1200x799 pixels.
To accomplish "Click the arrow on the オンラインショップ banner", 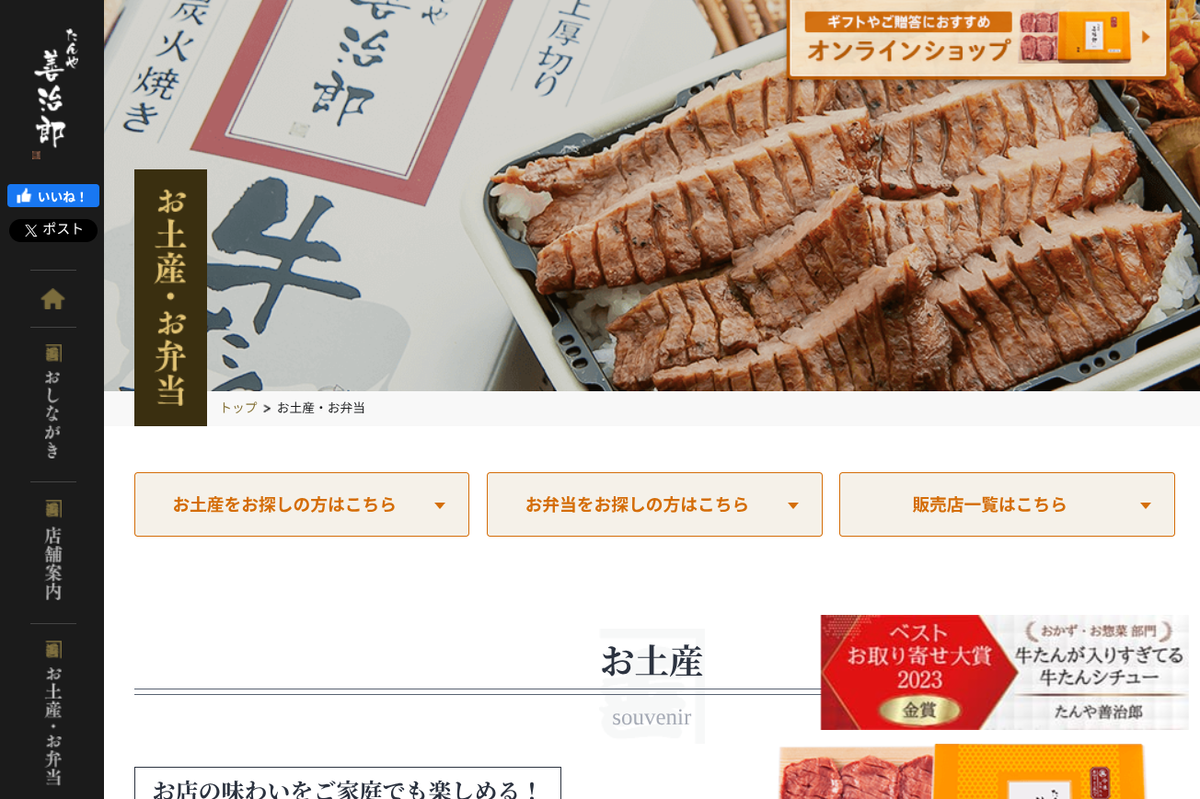I will pyautogui.click(x=1146, y=37).
